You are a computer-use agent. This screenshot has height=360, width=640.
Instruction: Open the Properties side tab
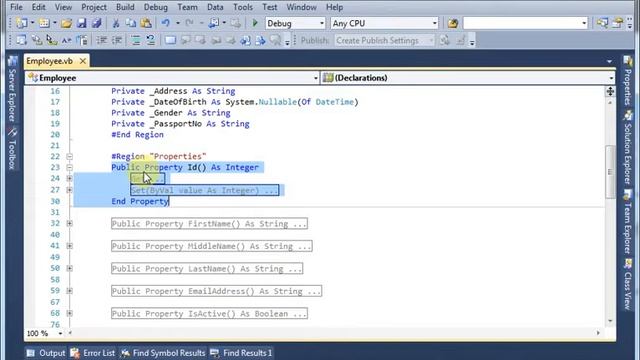[x=628, y=81]
